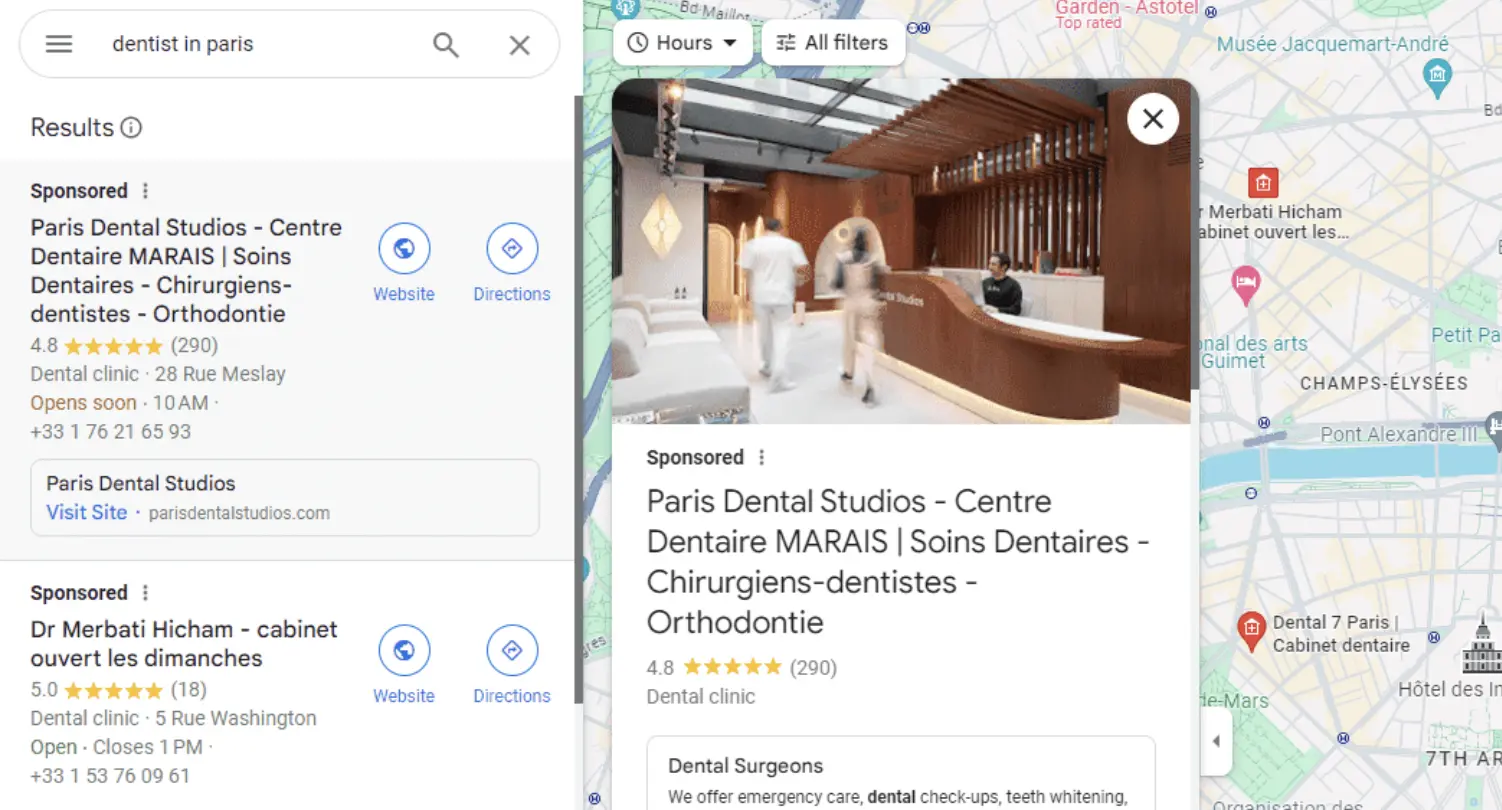Click the Dental Surgeons description box
The width and height of the screenshot is (1502, 810).
coord(901,773)
